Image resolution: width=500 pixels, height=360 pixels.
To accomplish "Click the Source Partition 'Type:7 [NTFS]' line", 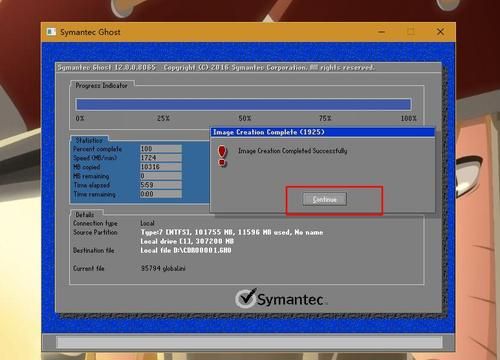I will click(232, 232).
